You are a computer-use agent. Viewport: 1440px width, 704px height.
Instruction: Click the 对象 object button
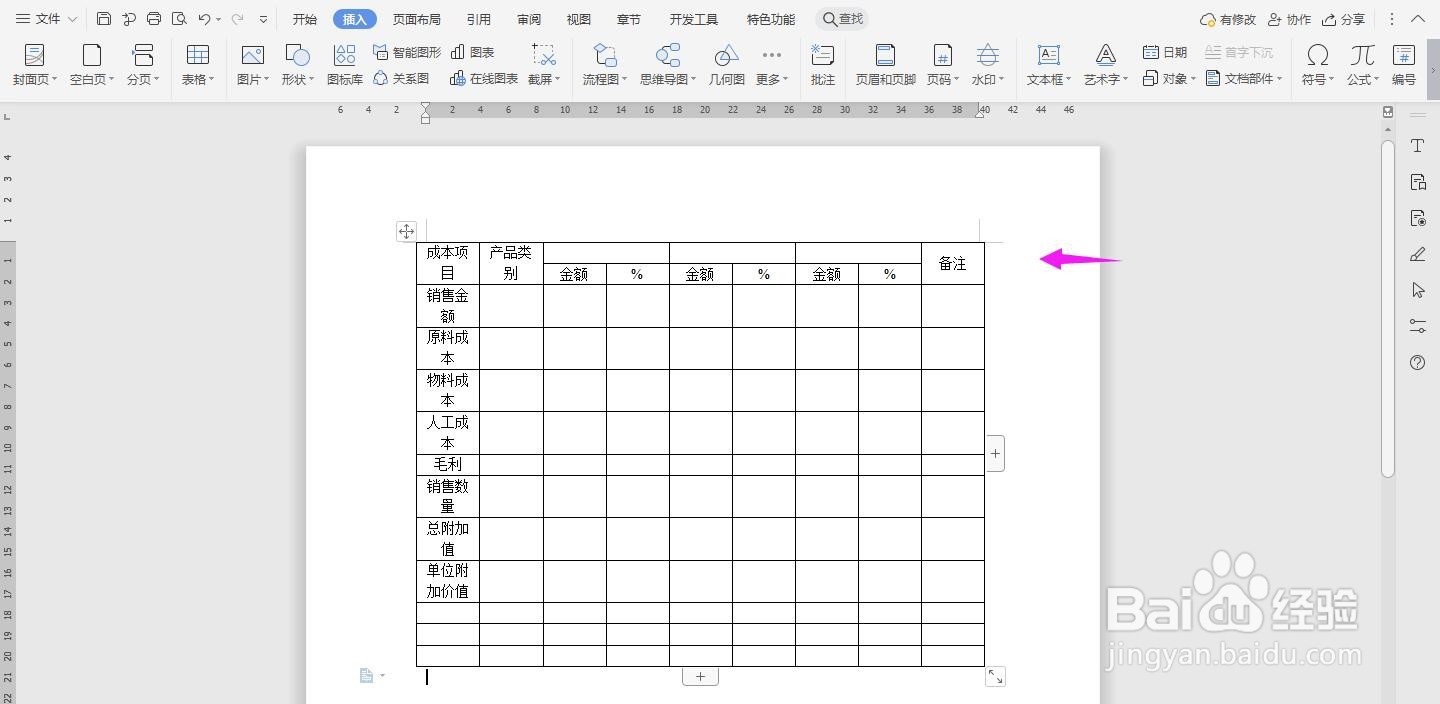point(1167,78)
